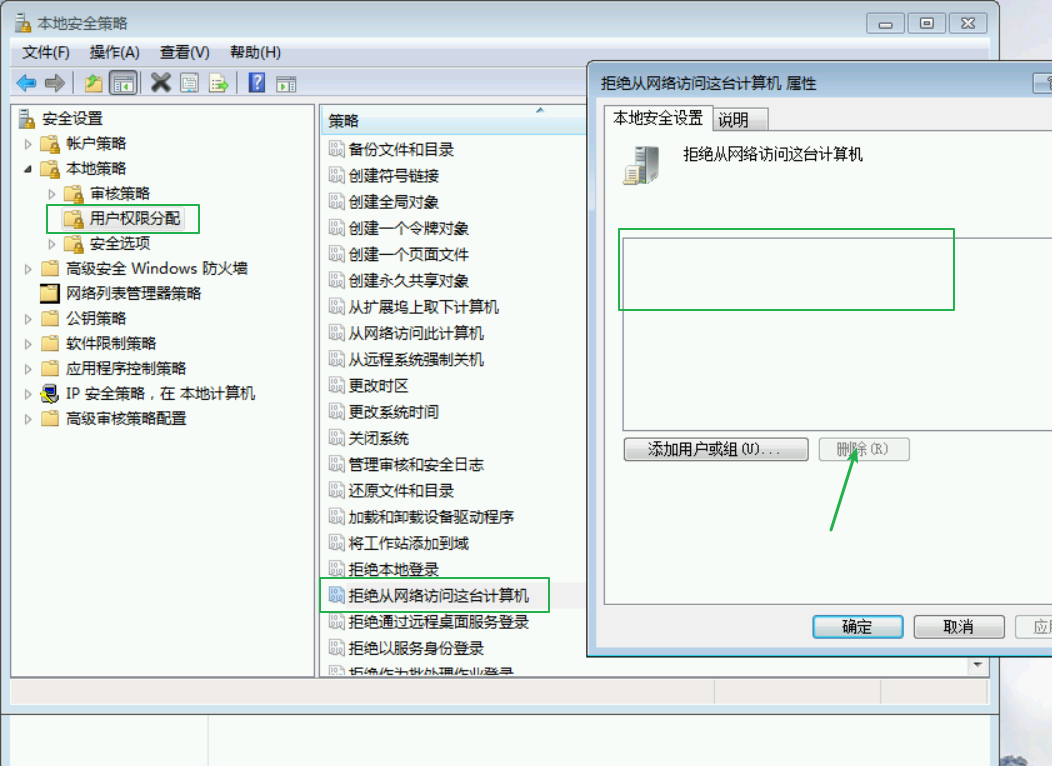Click the Delete X toolbar icon
1052x766 pixels.
(x=160, y=83)
